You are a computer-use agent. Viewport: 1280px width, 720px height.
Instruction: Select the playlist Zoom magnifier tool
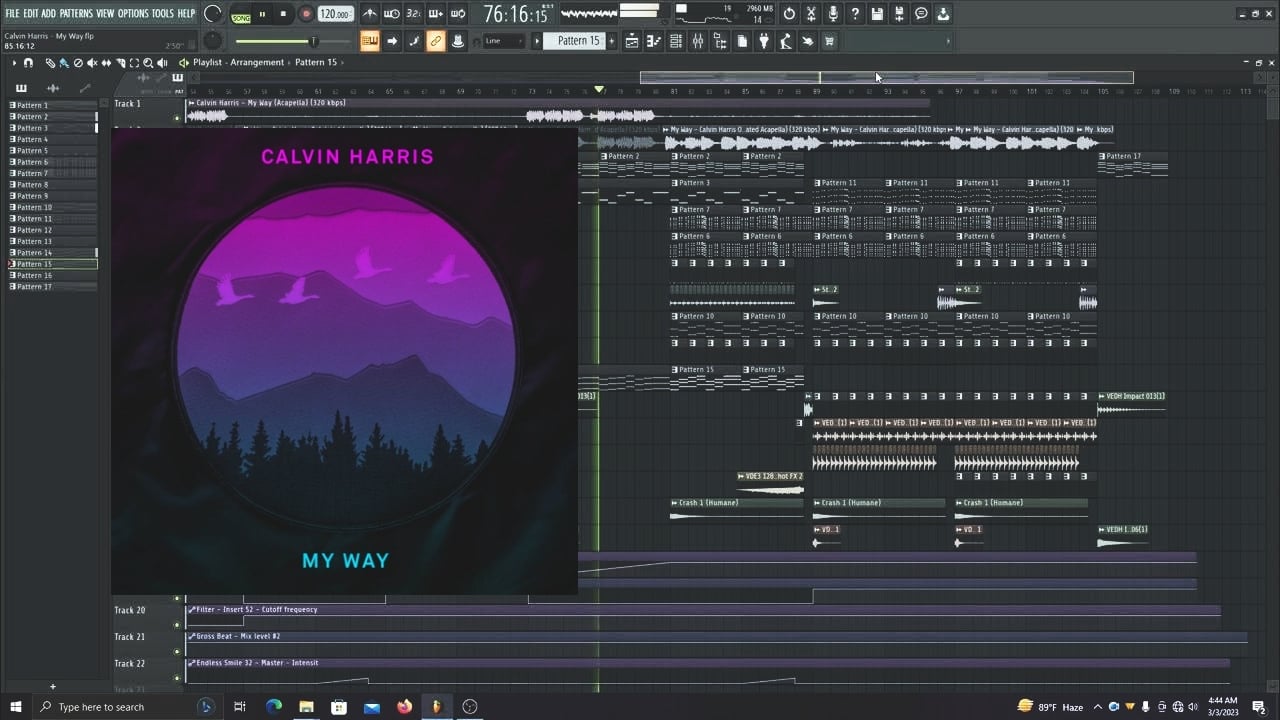coord(148,62)
